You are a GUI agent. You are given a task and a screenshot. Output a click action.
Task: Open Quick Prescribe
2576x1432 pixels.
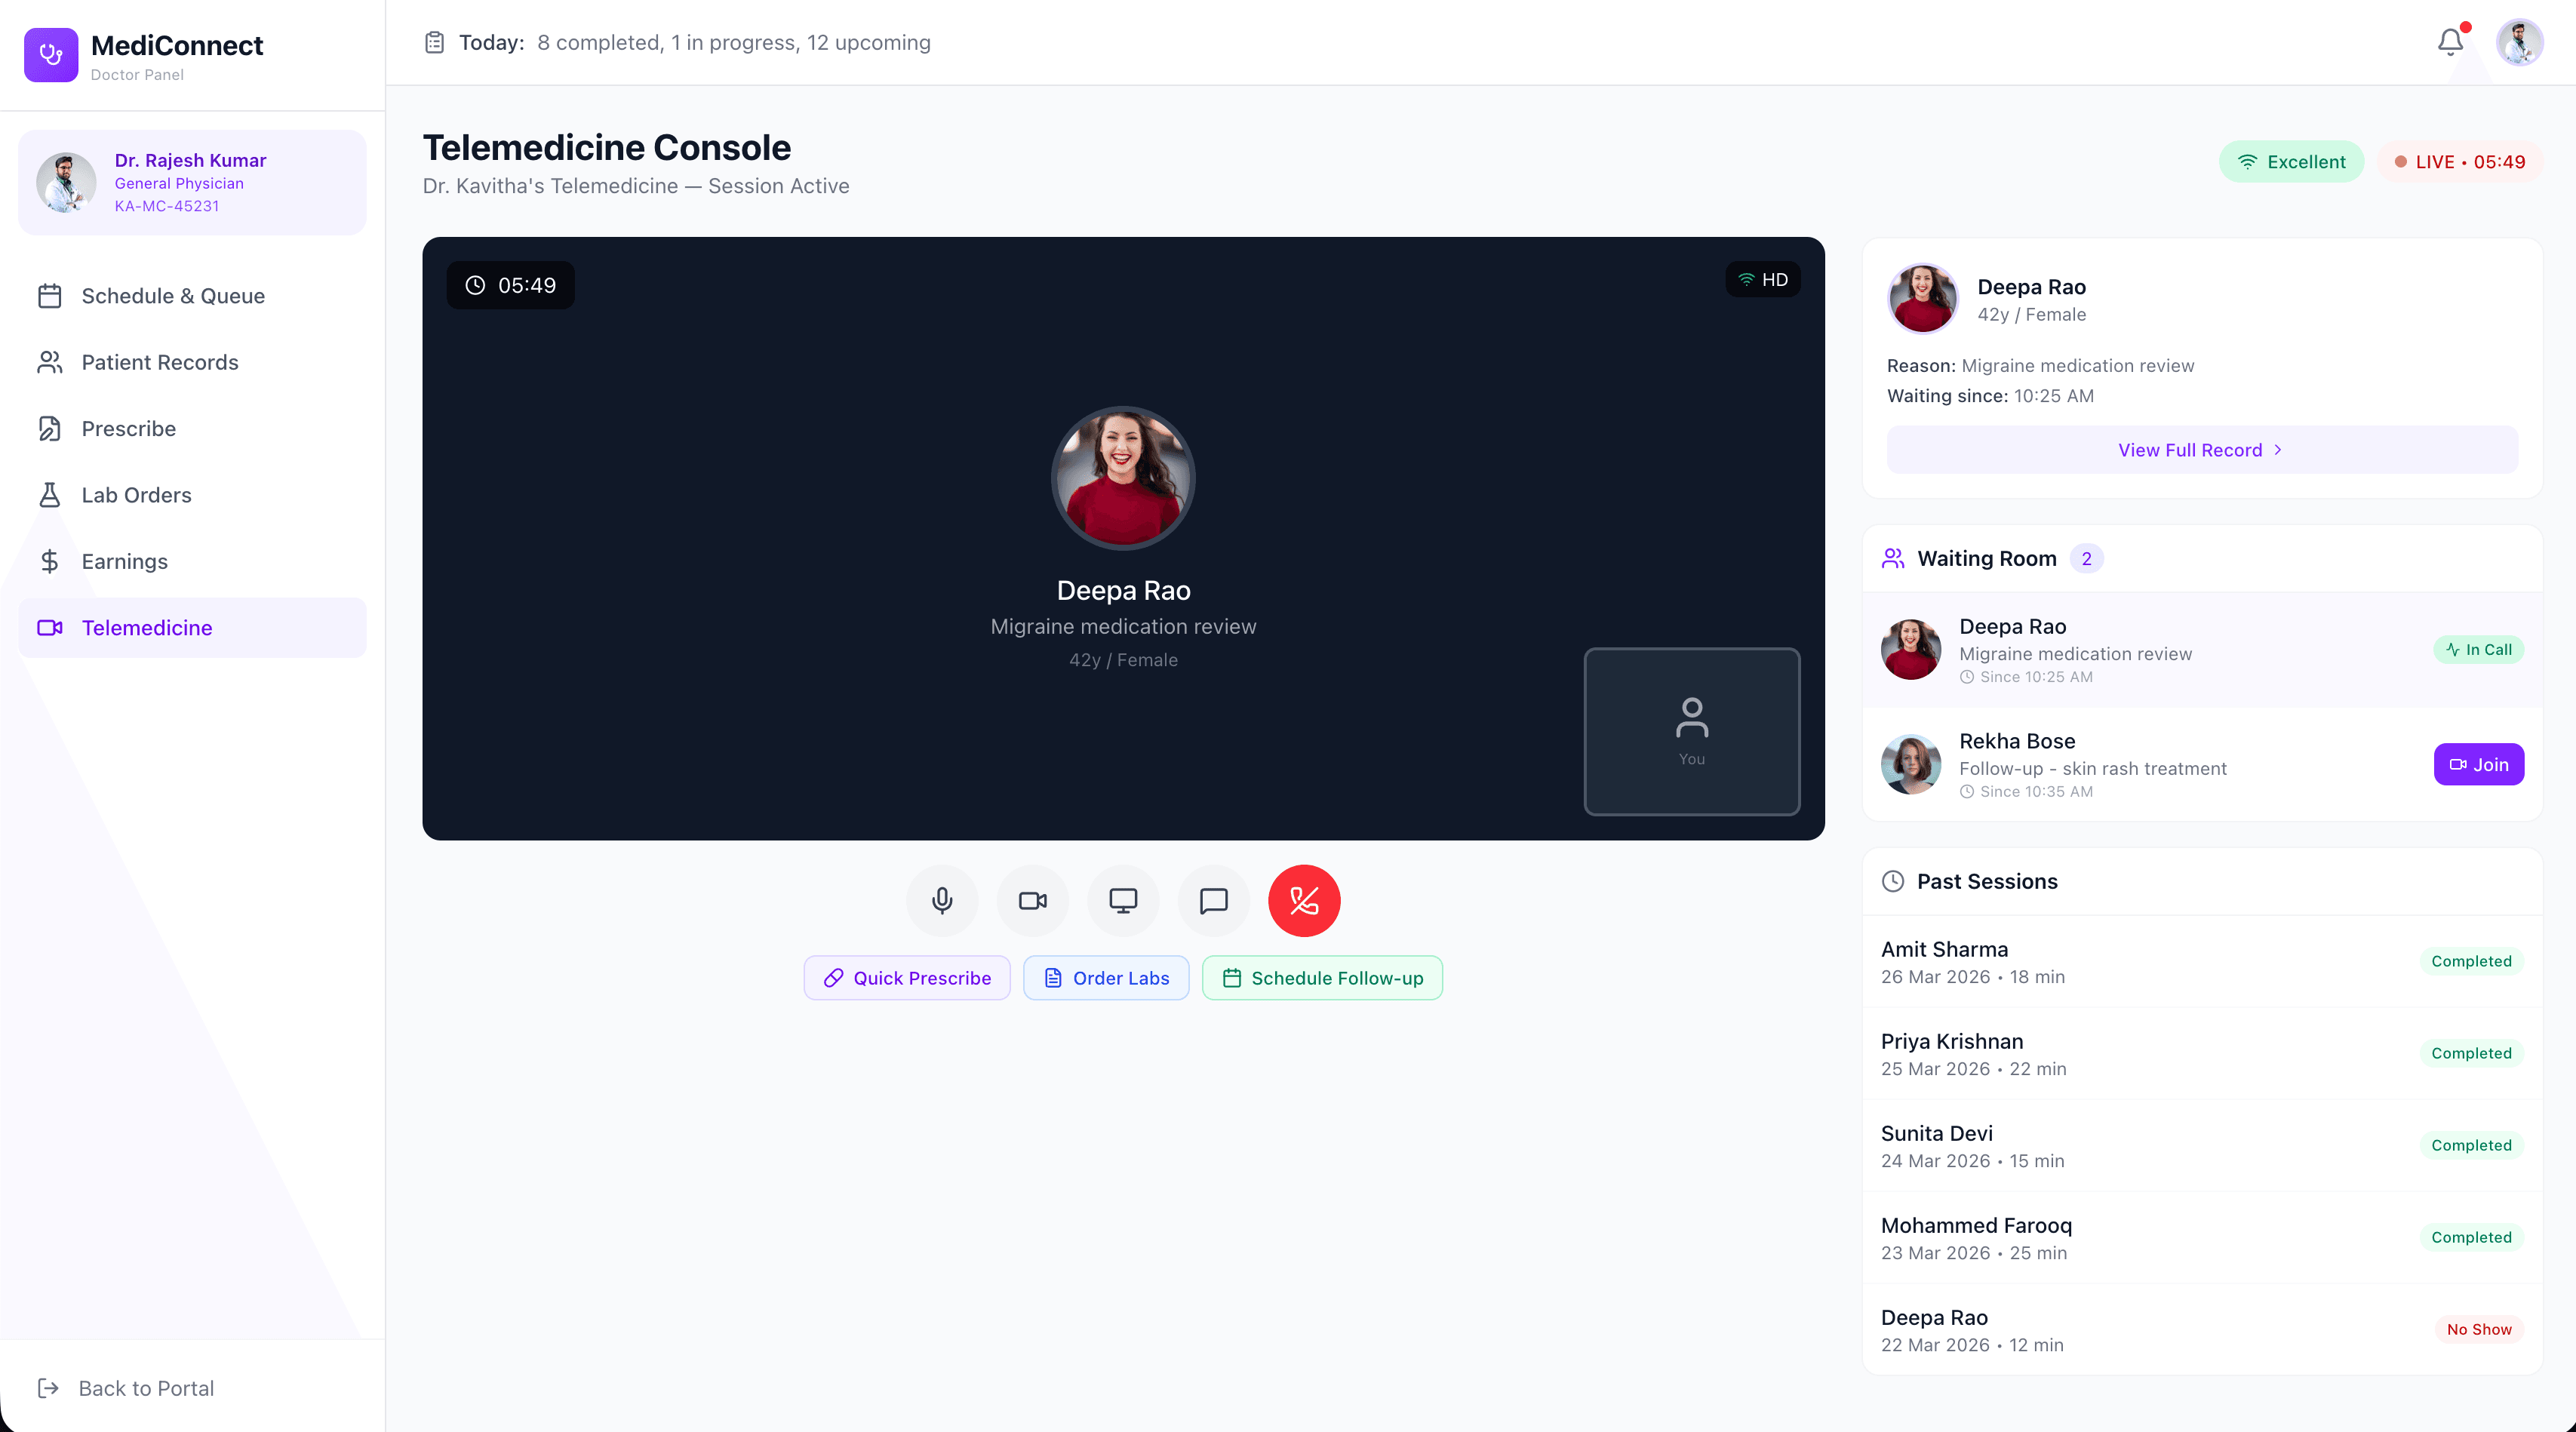tap(906, 978)
